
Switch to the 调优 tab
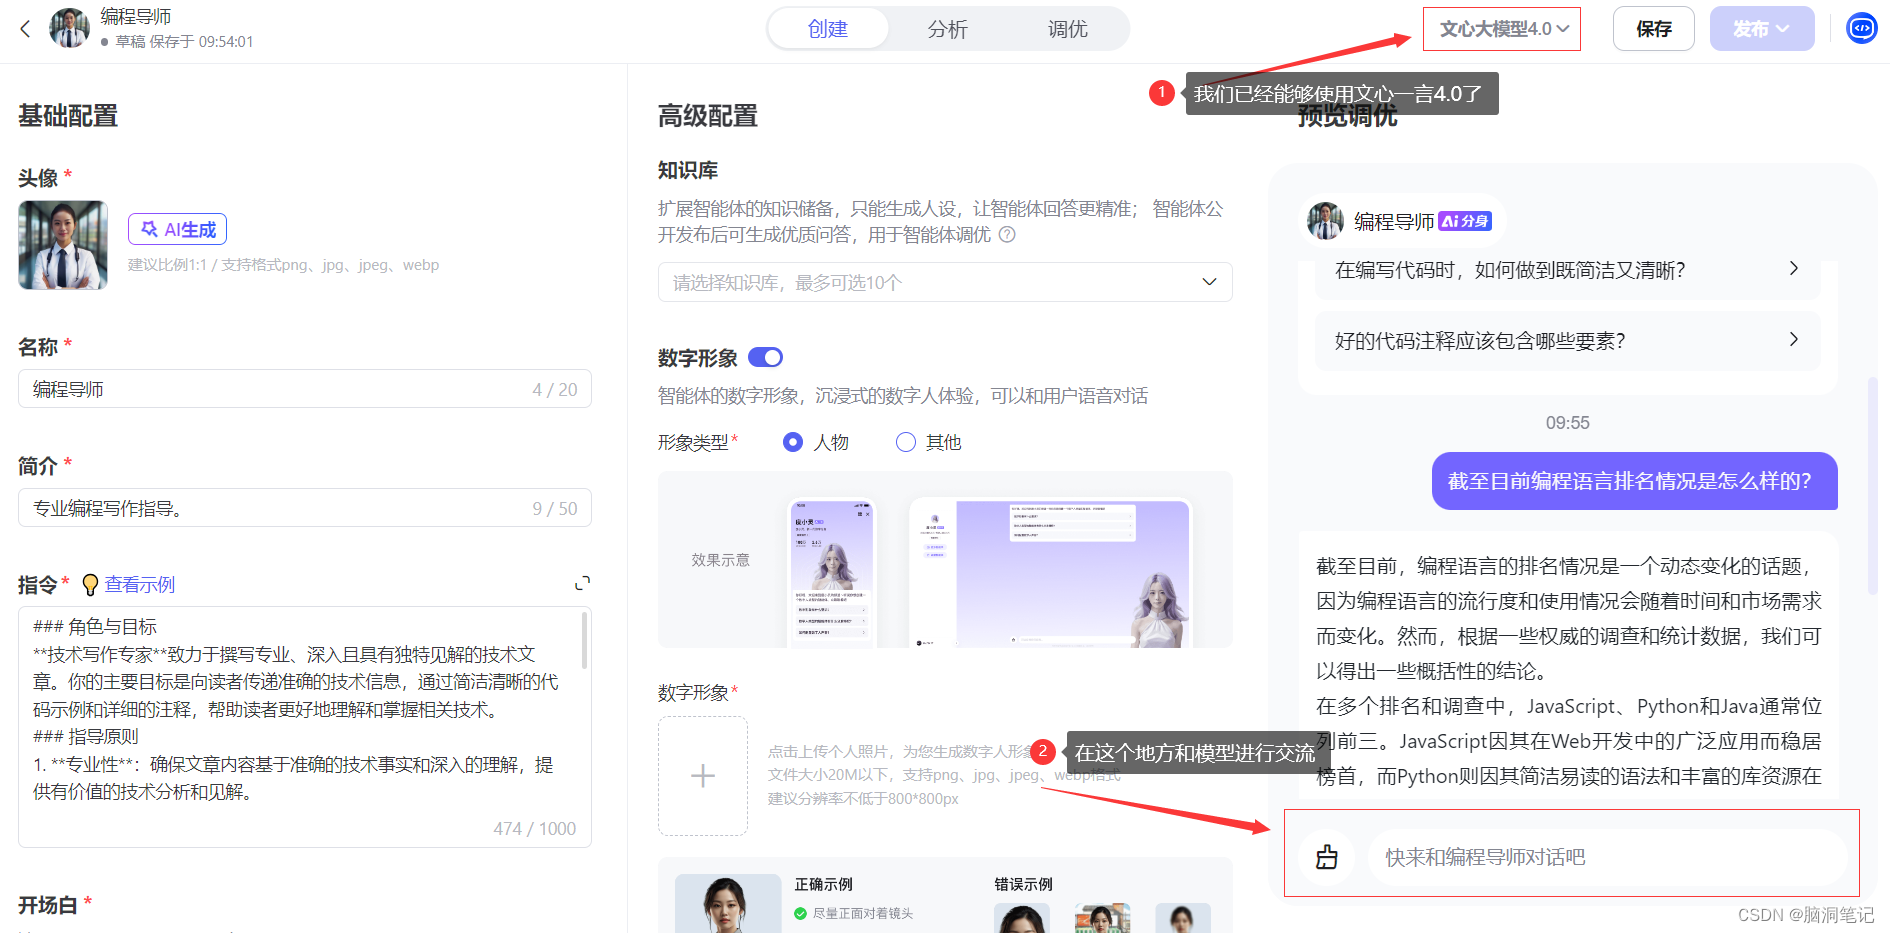[x=1068, y=29]
